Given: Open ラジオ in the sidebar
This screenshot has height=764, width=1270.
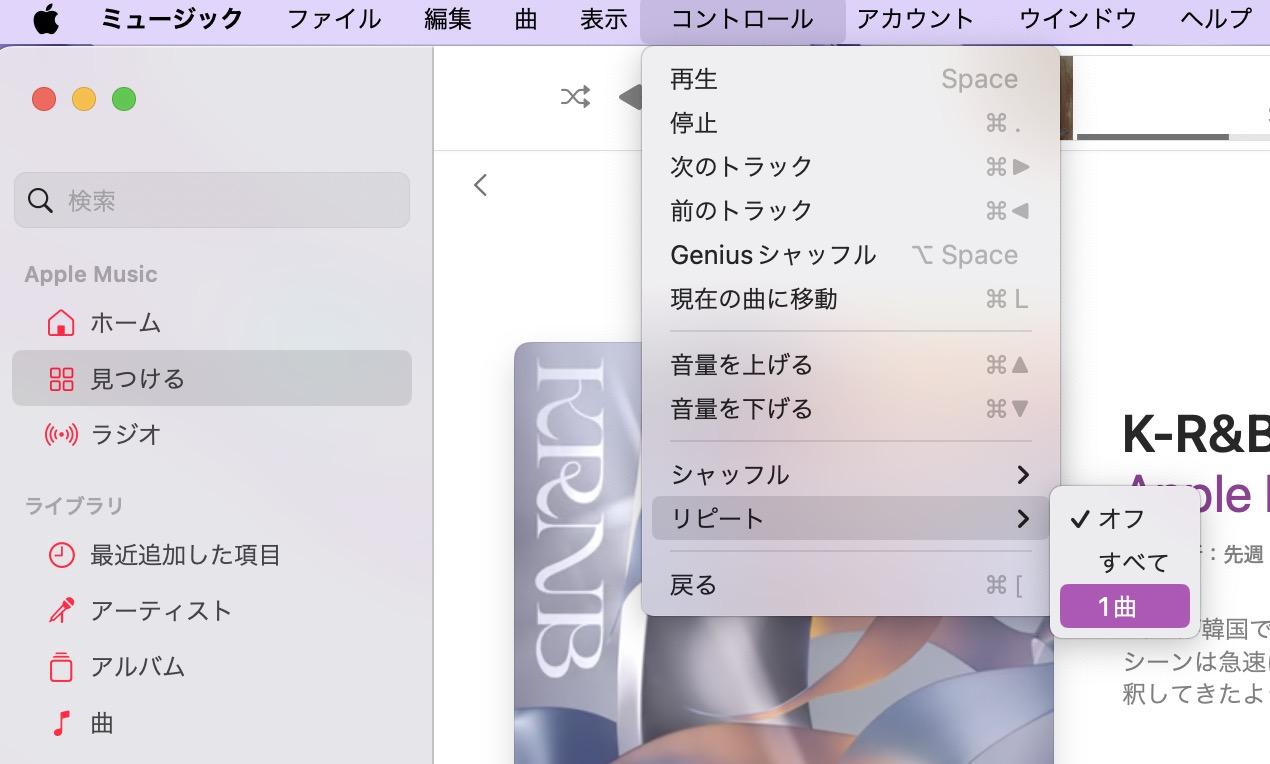Looking at the screenshot, I should coord(212,435).
